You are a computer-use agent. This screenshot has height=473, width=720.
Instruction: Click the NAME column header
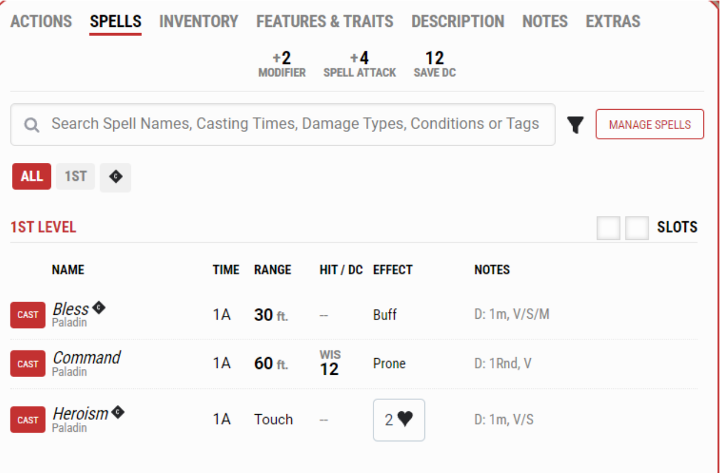tap(68, 270)
